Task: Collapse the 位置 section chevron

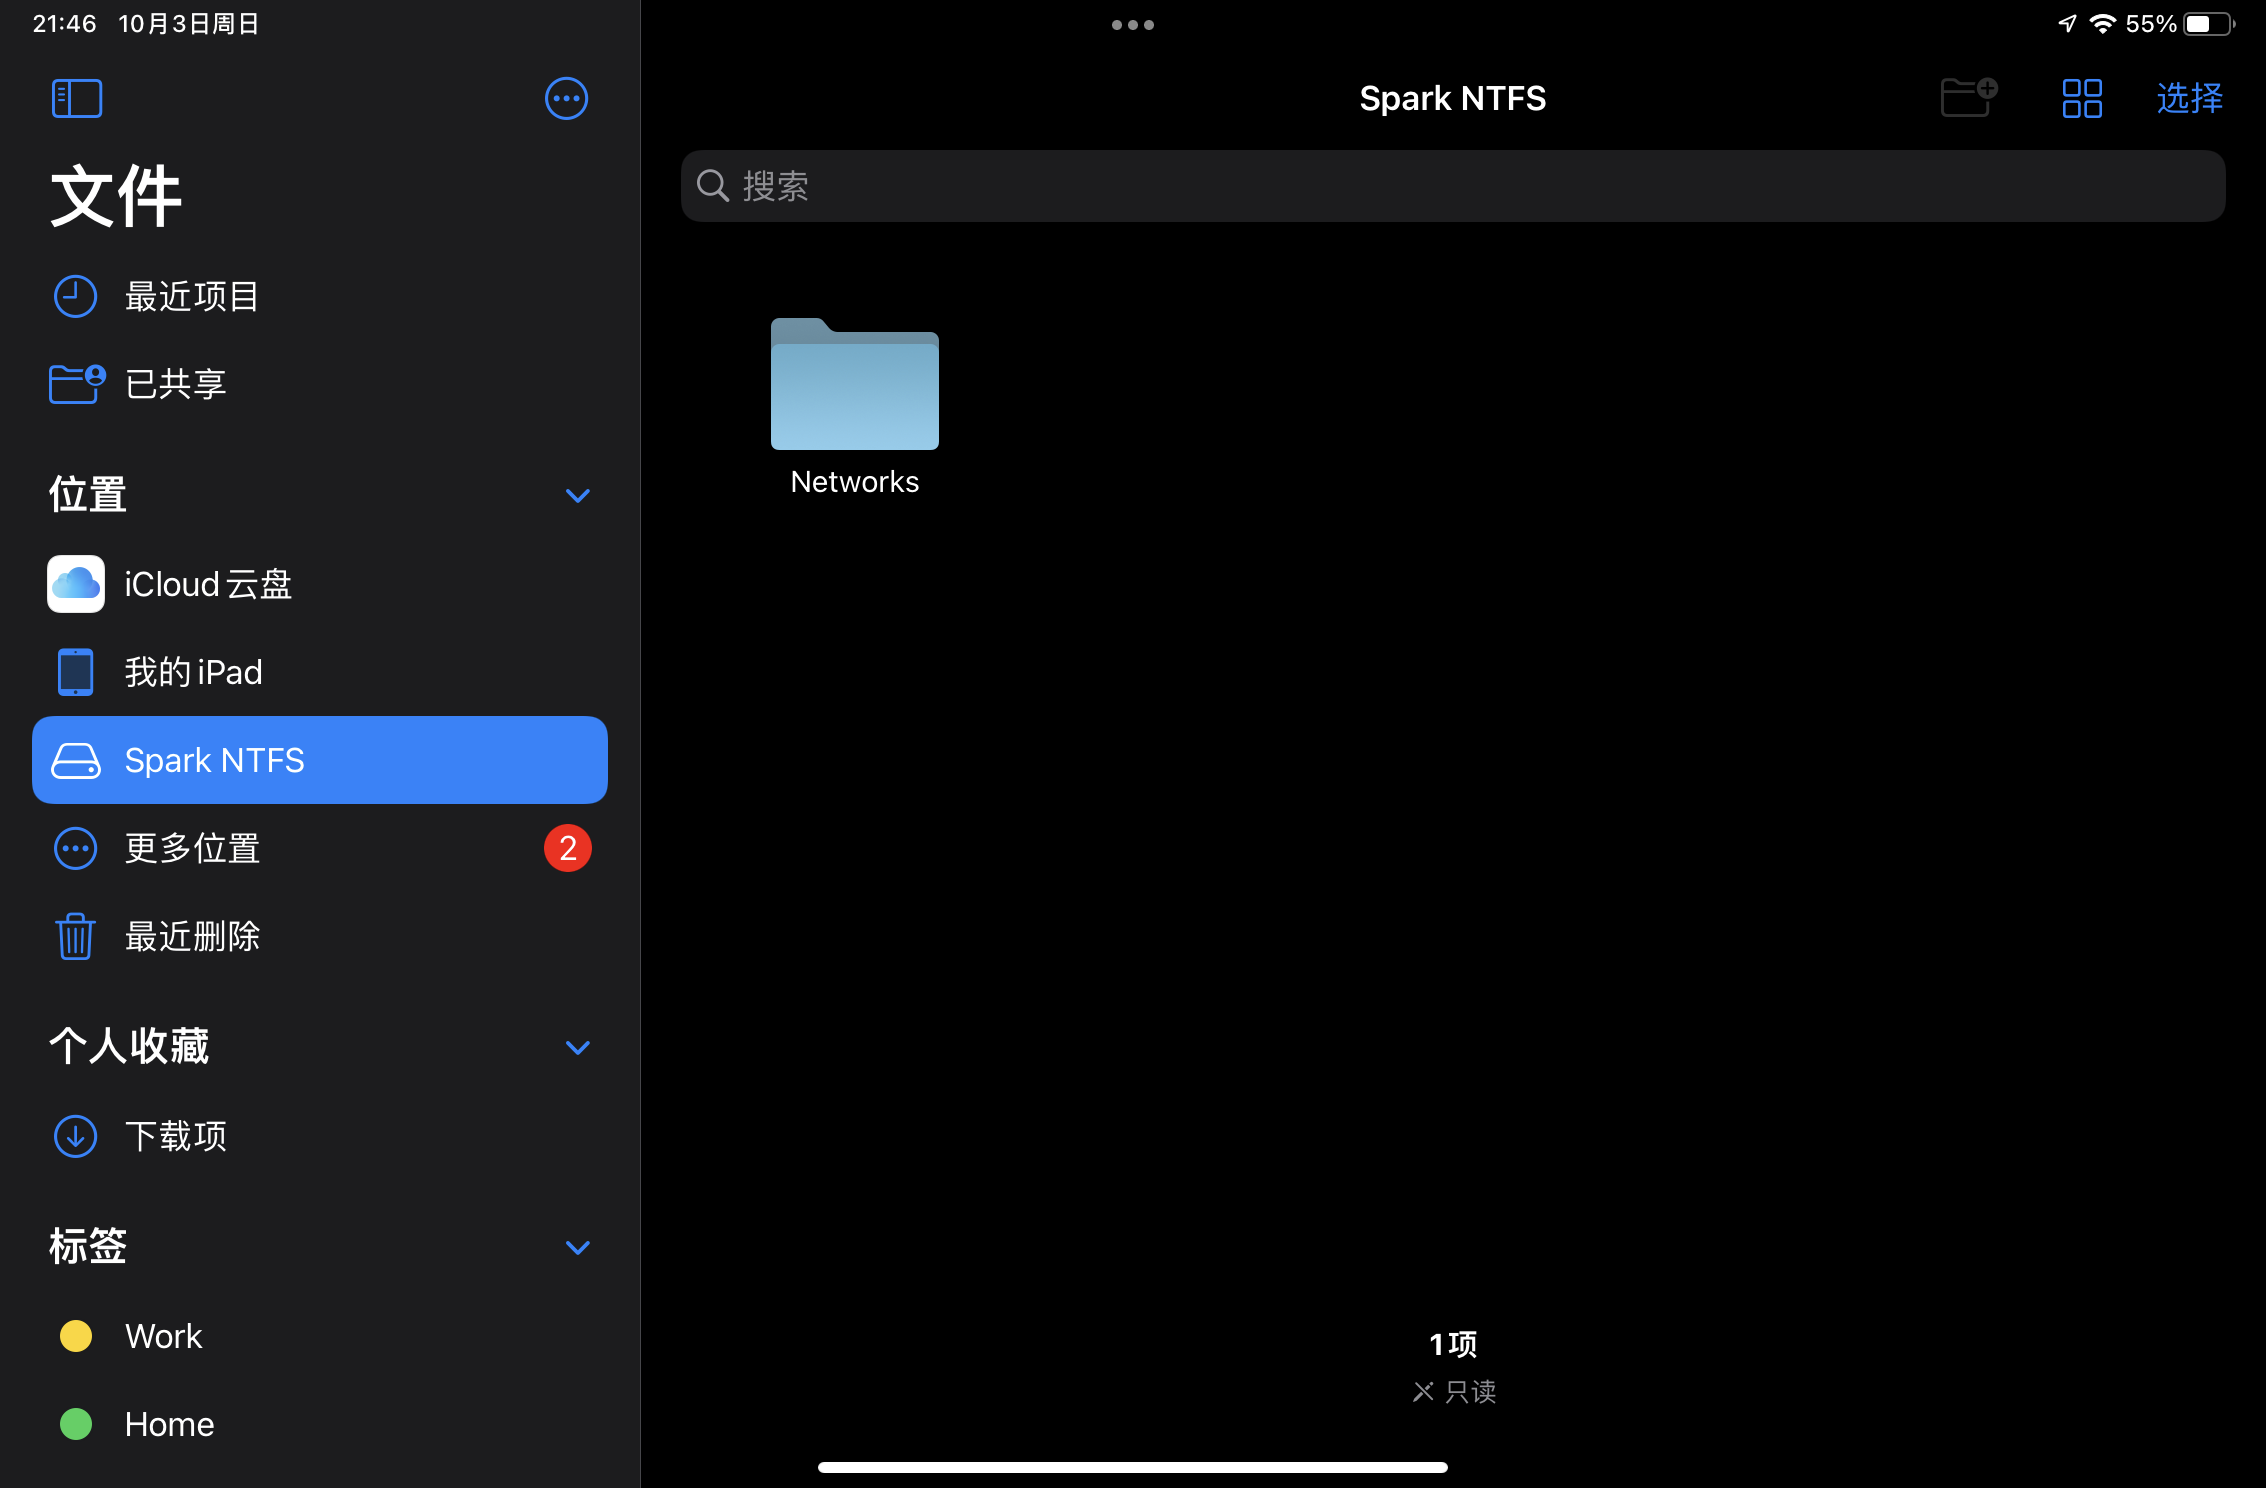Action: 577,496
